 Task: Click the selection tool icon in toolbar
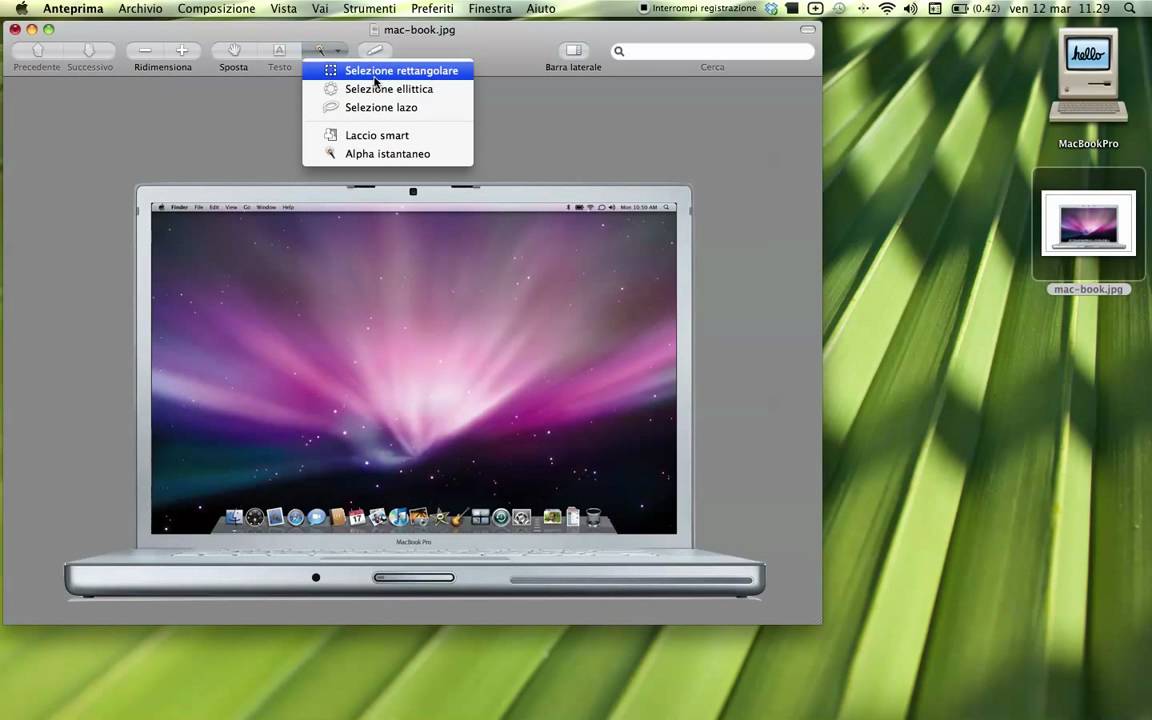320,50
